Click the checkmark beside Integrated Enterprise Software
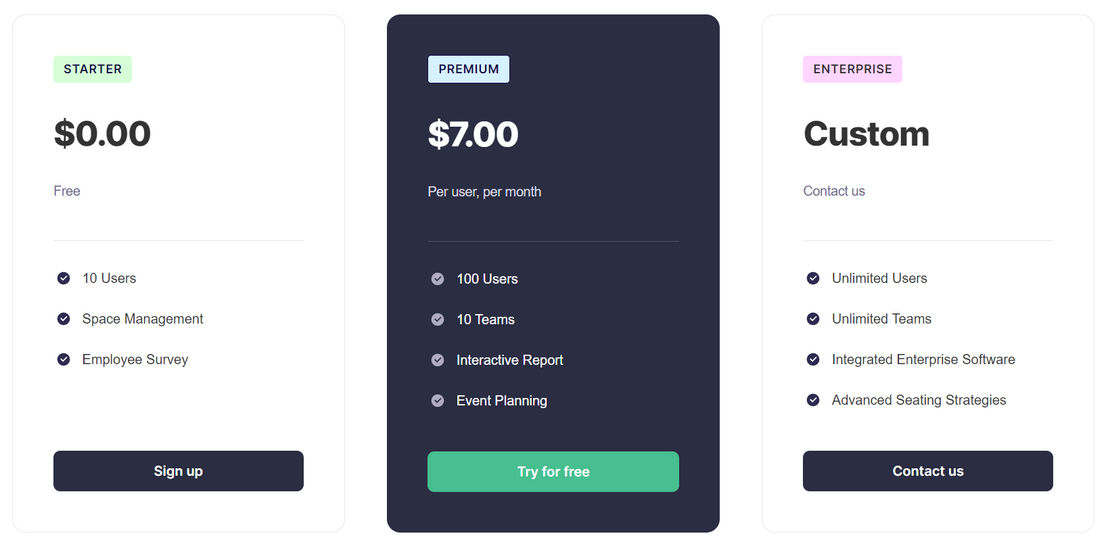This screenshot has height=547, width=1108. coord(813,360)
